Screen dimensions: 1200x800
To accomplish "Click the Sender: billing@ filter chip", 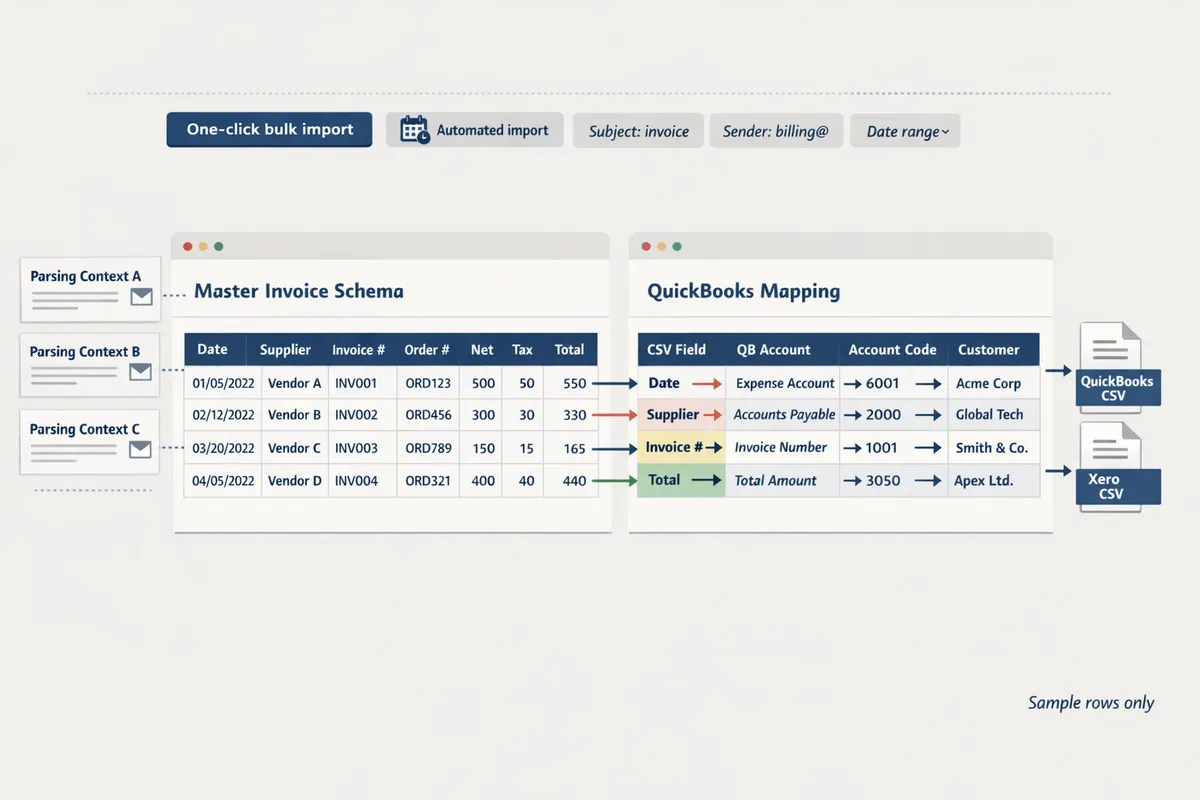I will [x=776, y=131].
